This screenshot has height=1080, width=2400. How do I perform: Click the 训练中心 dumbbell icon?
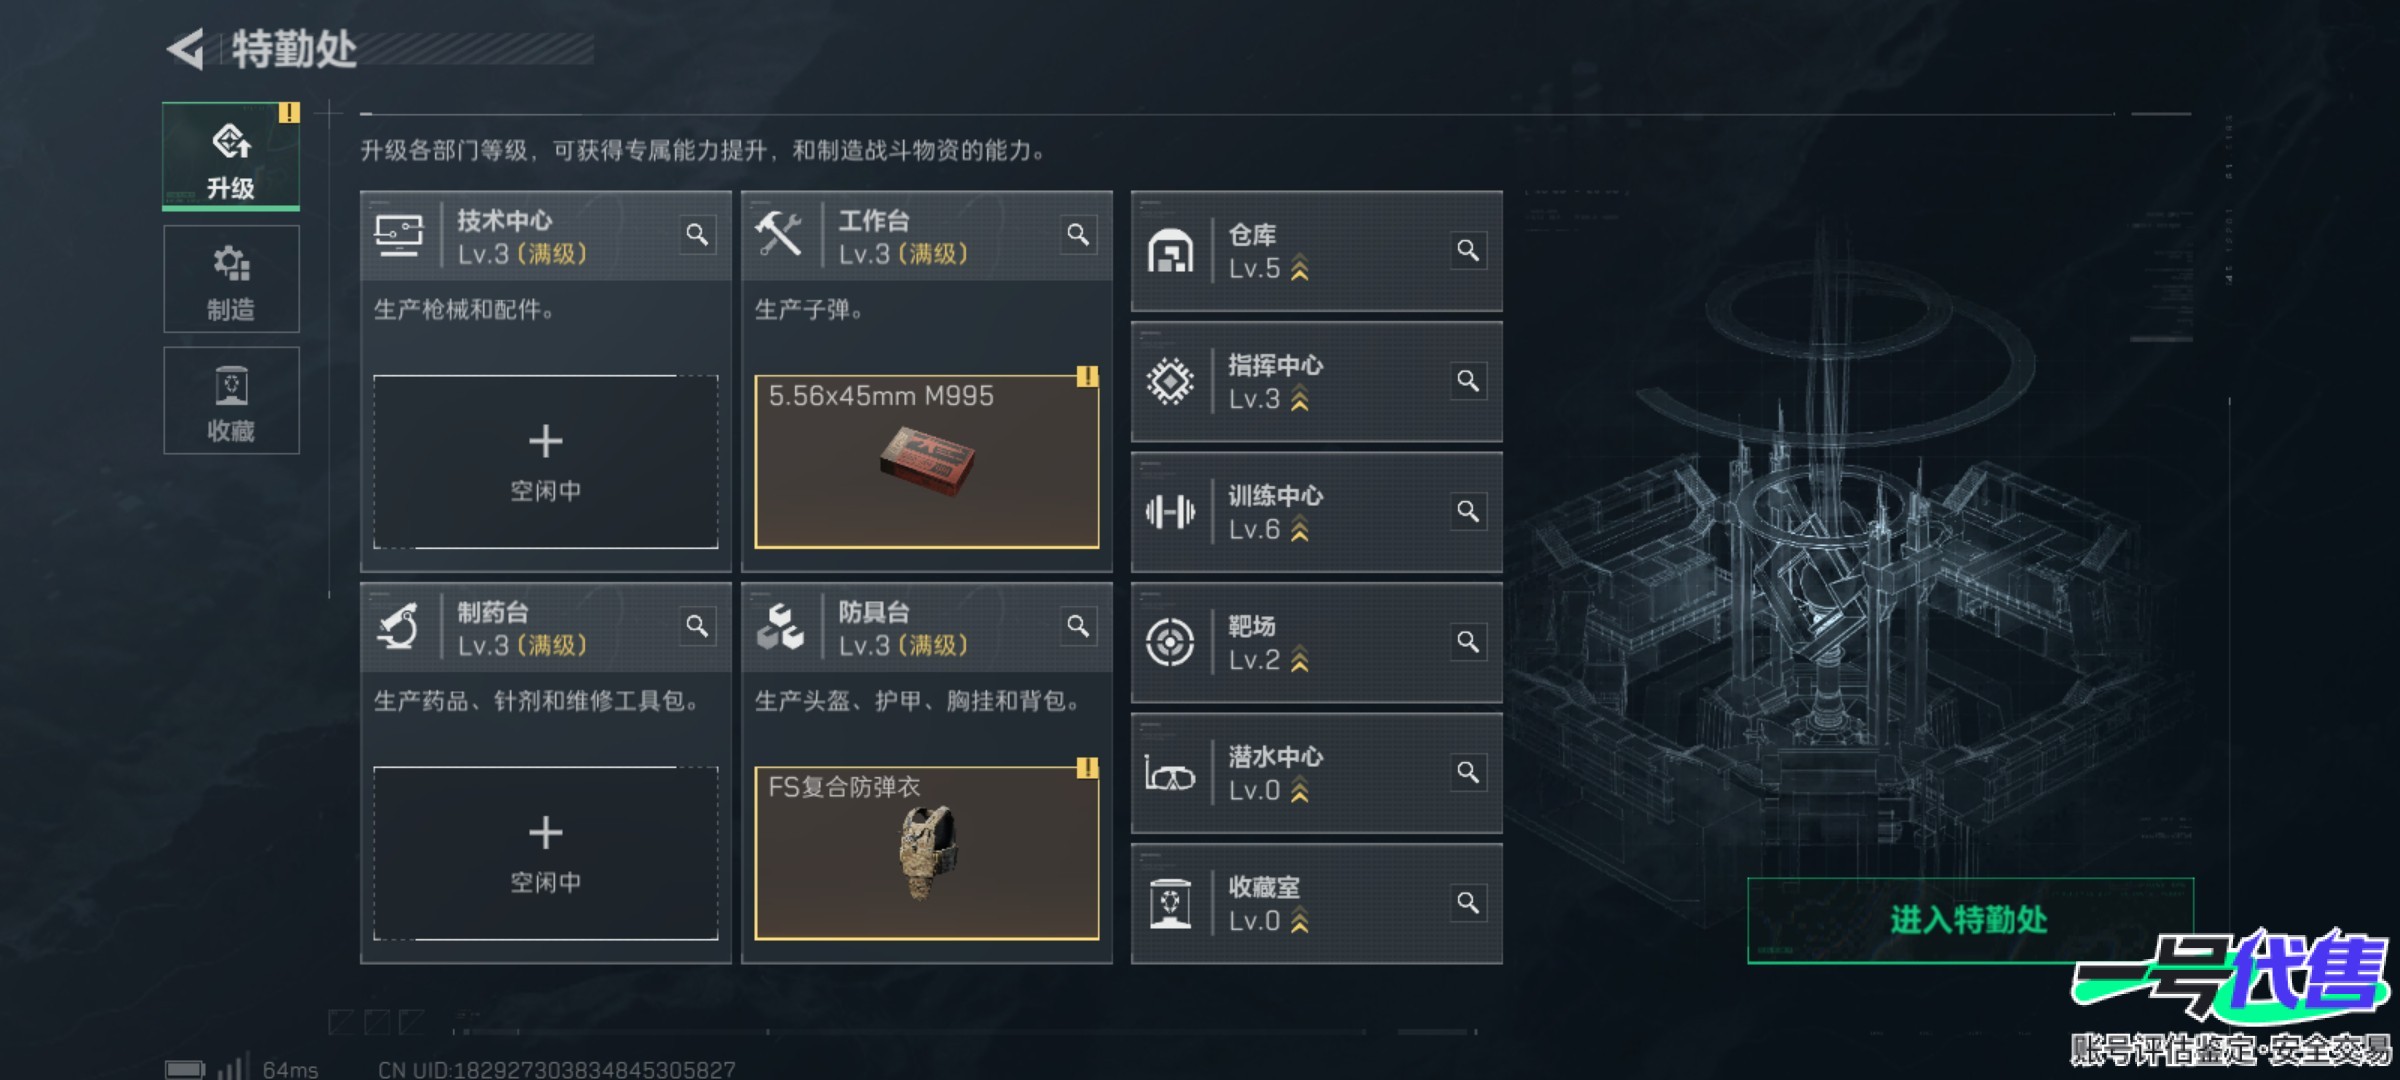pos(1170,512)
